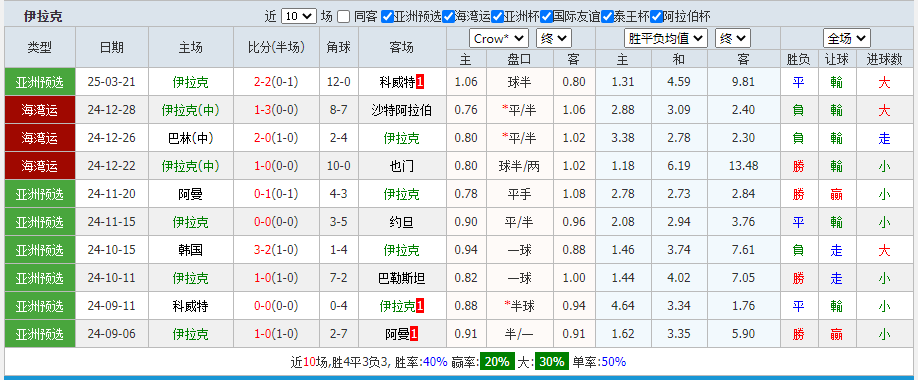Viewport: 918px width, 380px height.
Task: Click away team 科威特 in 25-03-21 row
Action: [397, 82]
